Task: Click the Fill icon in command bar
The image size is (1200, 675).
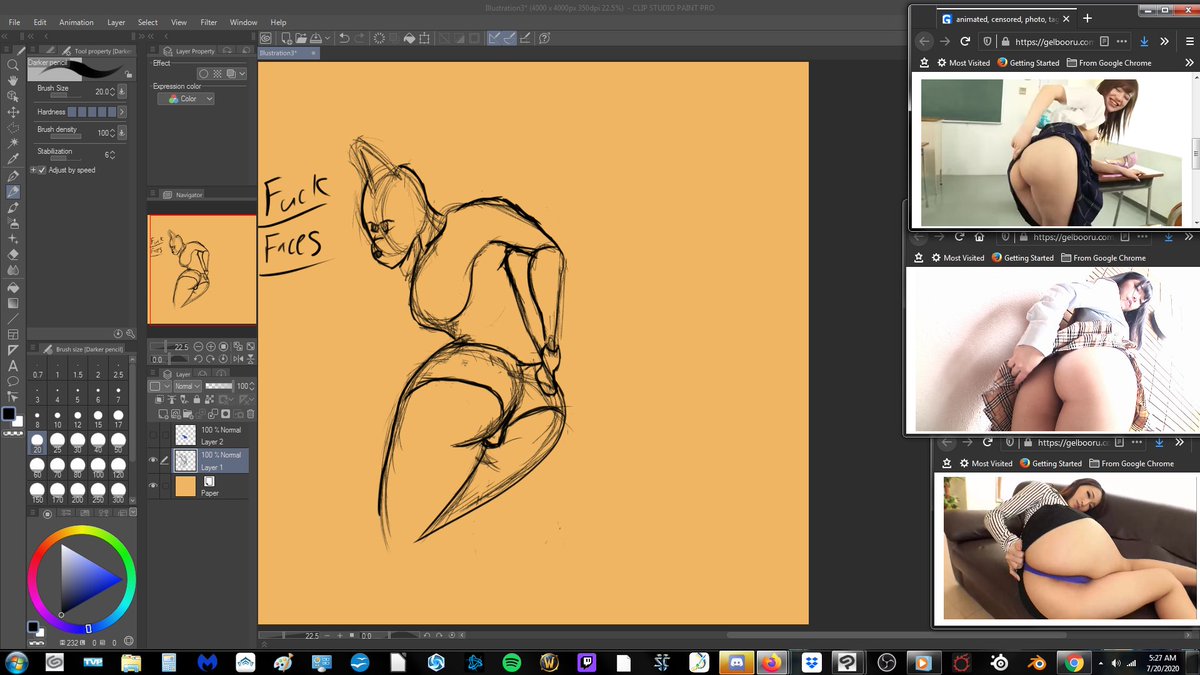Action: point(409,38)
